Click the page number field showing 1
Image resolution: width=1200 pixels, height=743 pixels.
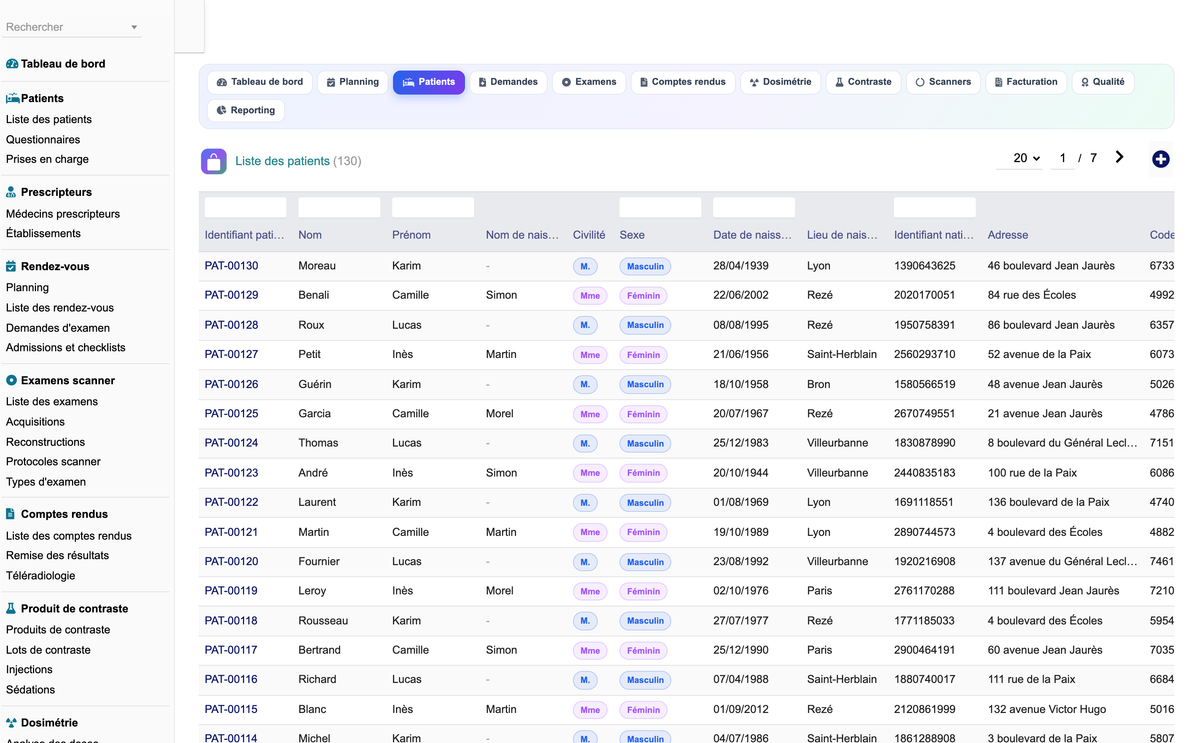(x=1062, y=158)
